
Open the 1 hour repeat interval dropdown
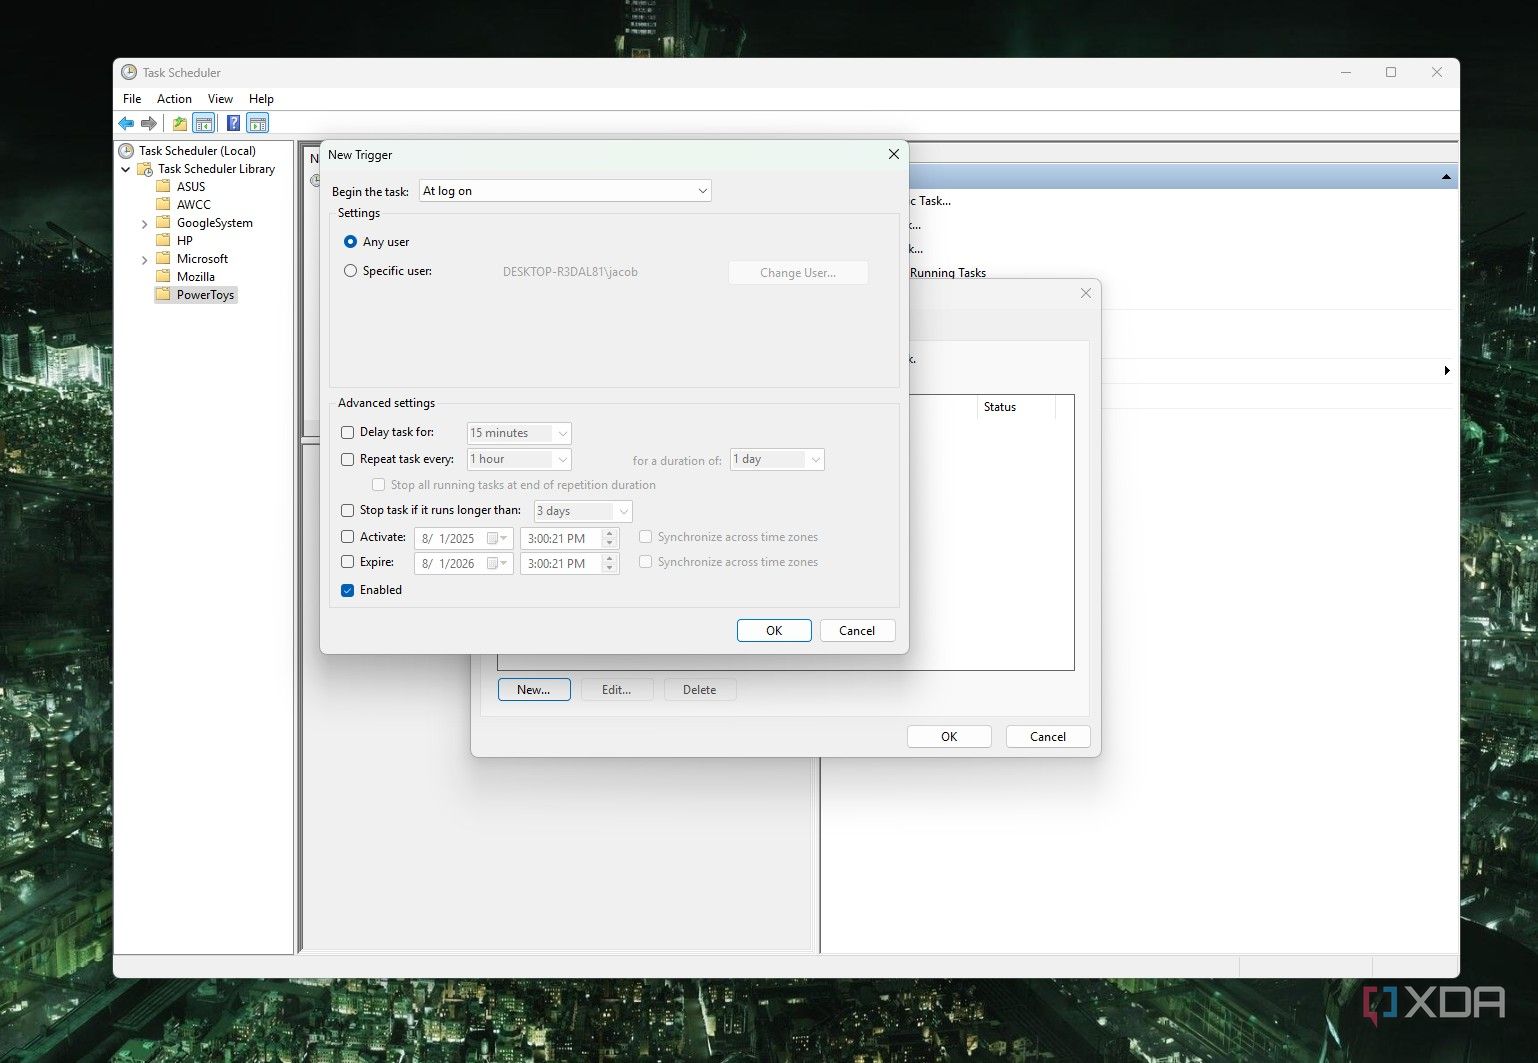point(519,460)
